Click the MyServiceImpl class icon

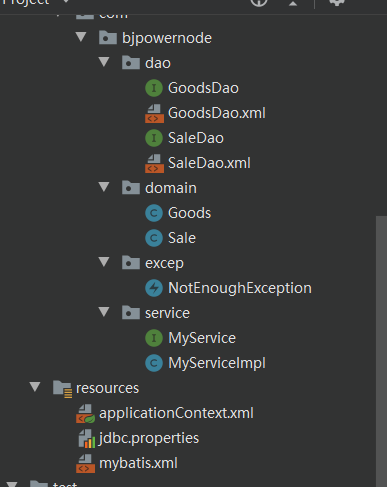coord(154,363)
